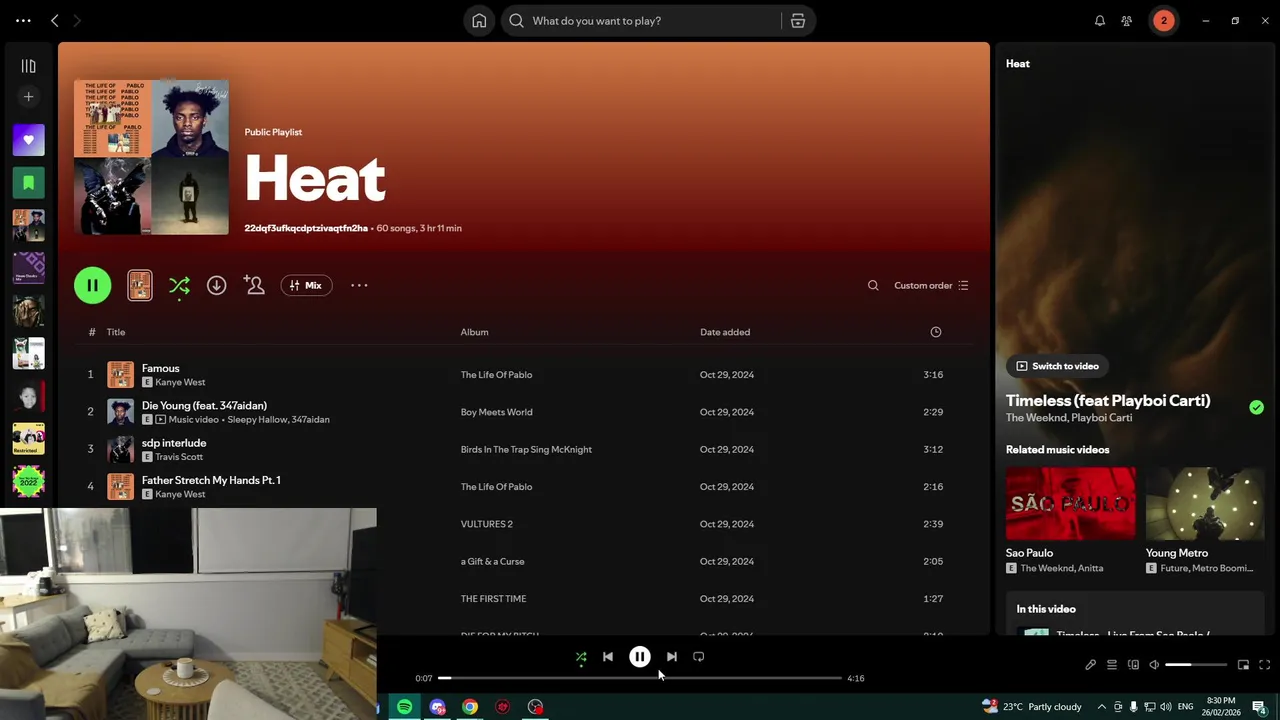Open the Windows notification center icon
The image size is (1280, 720).
1259,707
